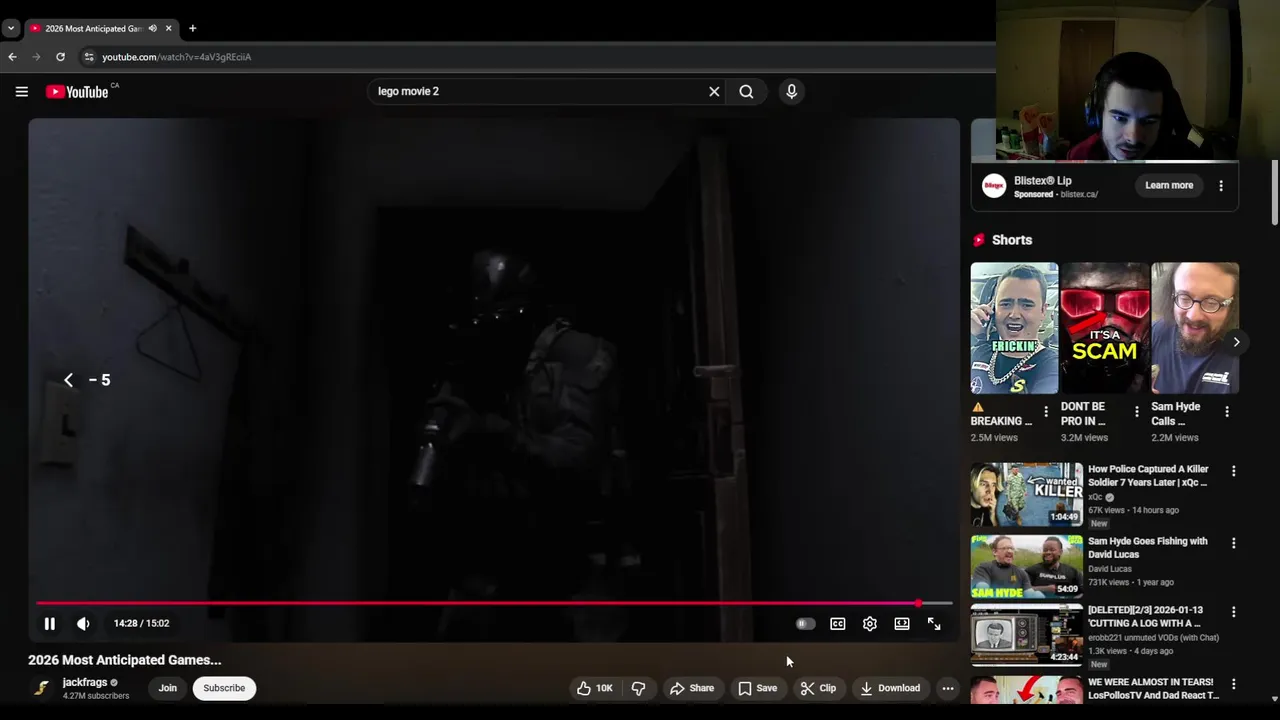
Task: Open the IT'S A SCAM short
Action: coord(1105,328)
